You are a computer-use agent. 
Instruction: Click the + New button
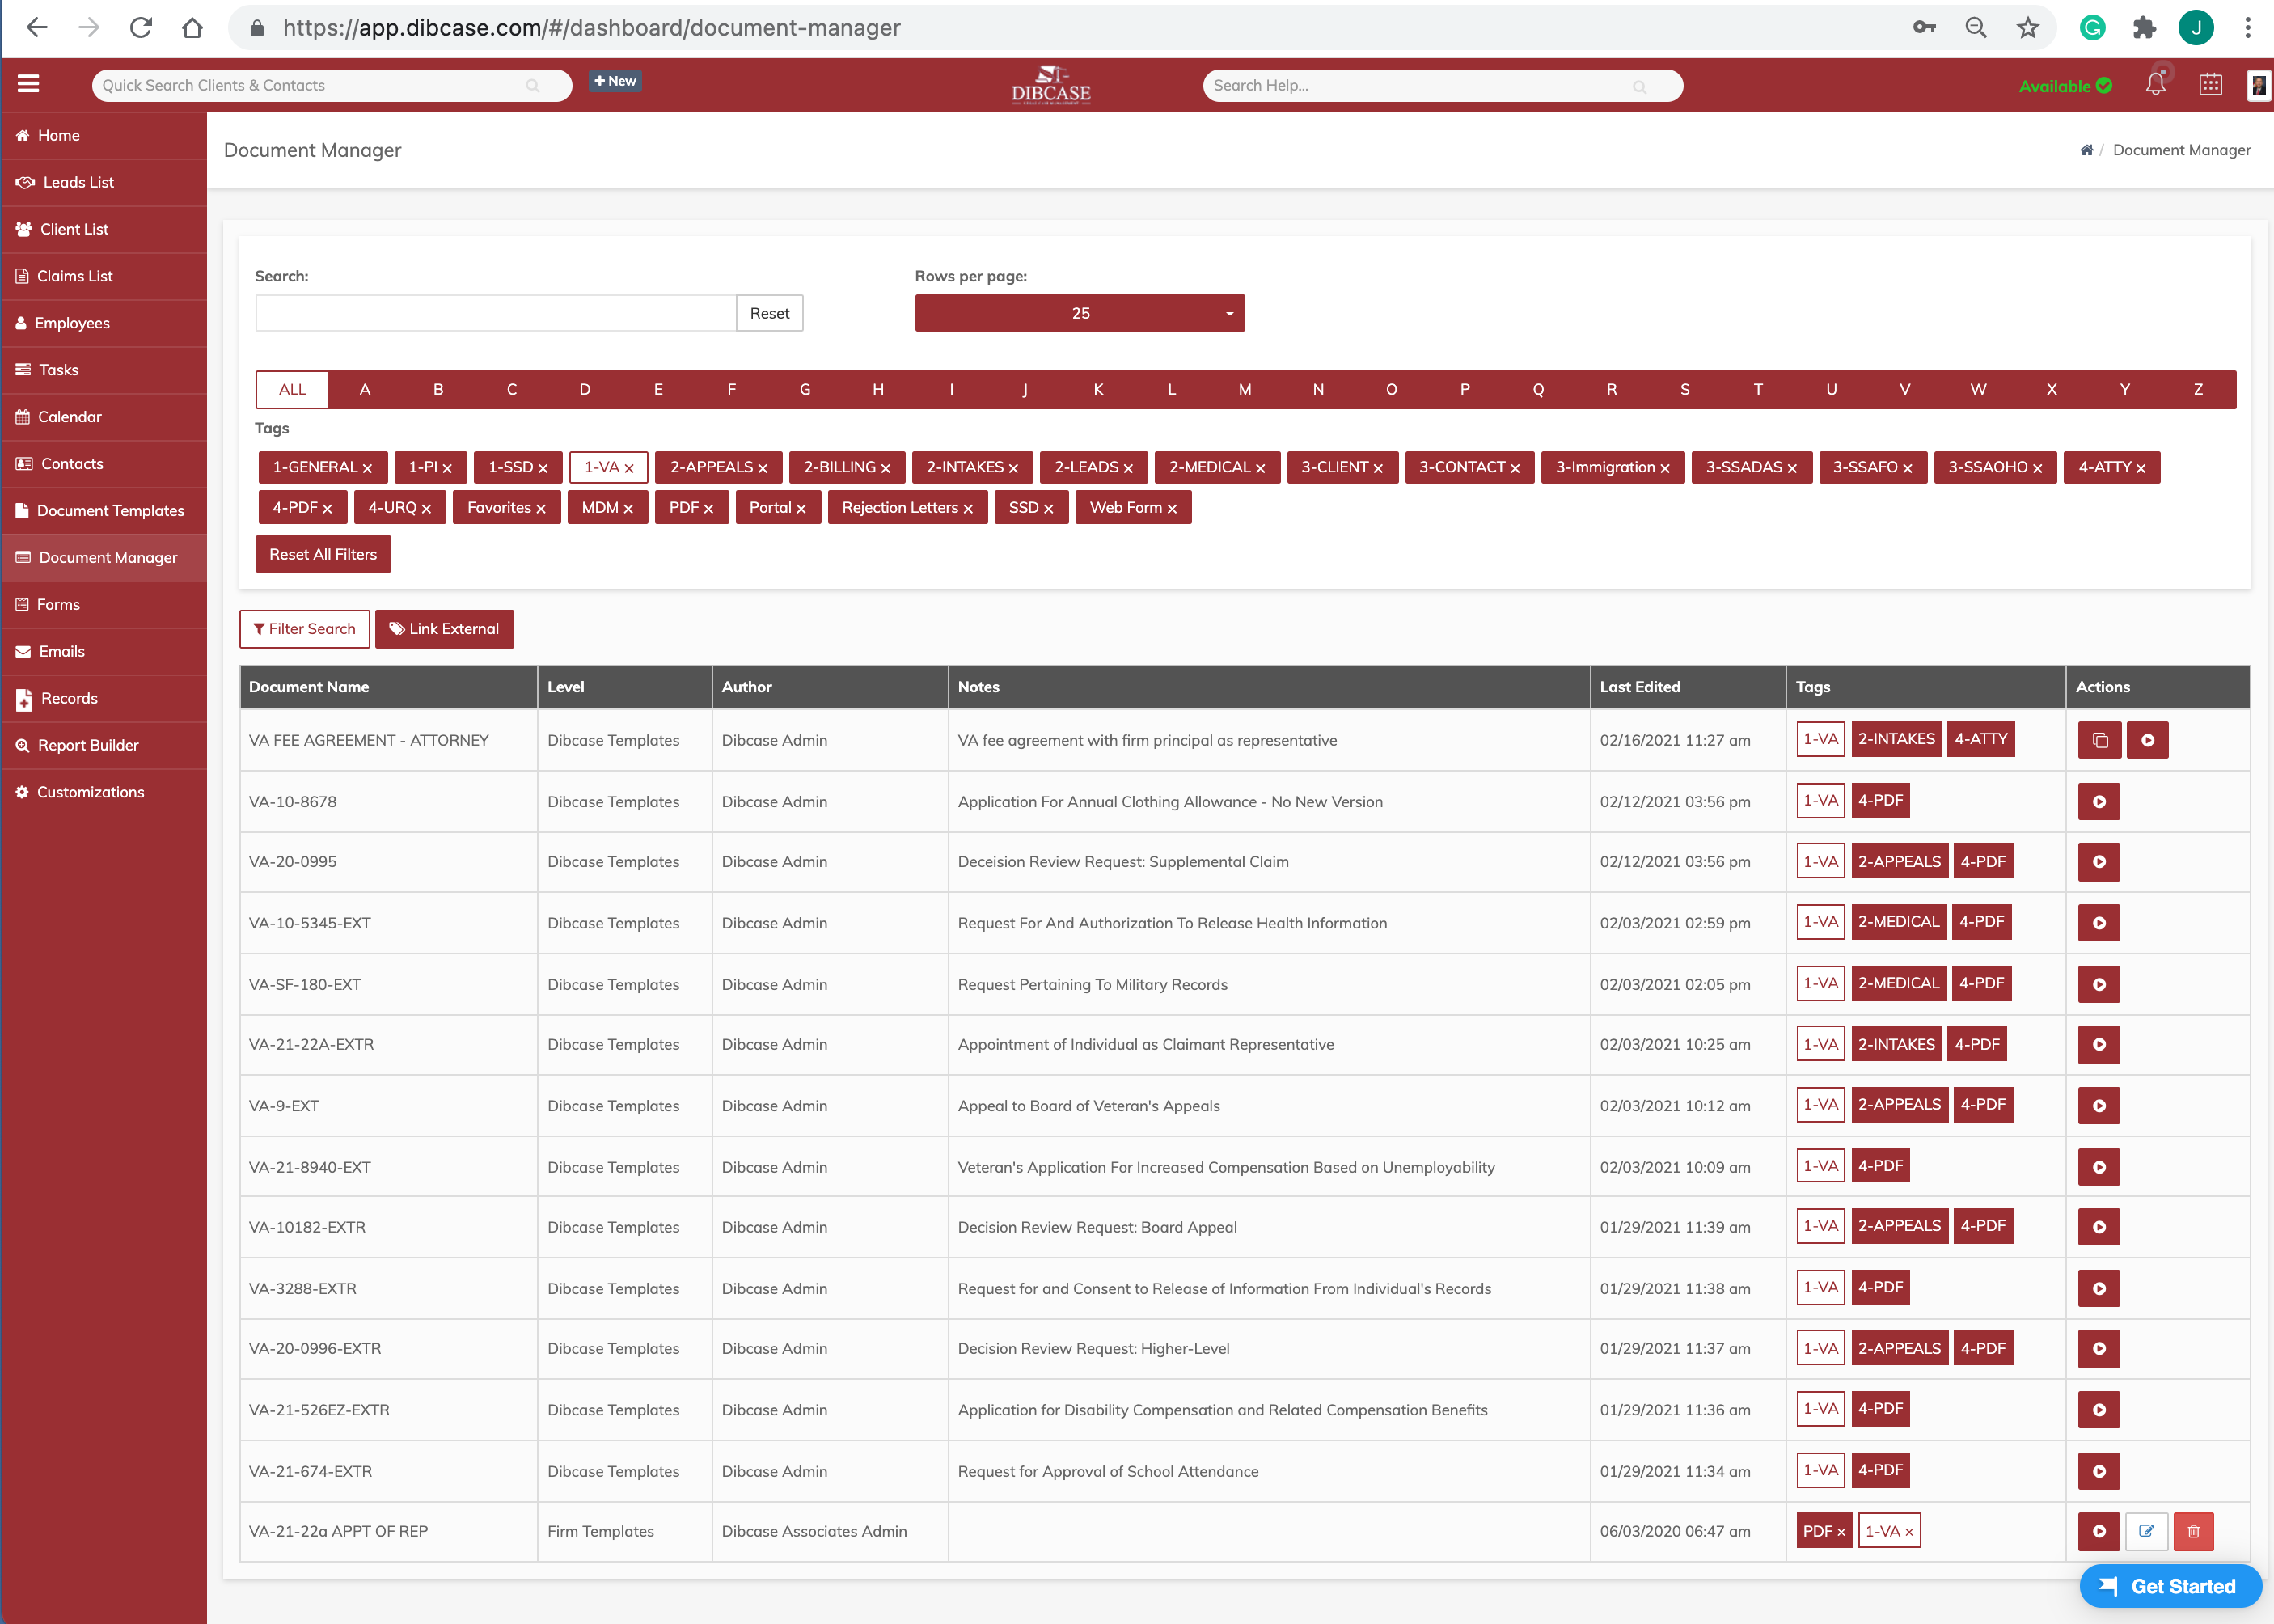click(614, 81)
